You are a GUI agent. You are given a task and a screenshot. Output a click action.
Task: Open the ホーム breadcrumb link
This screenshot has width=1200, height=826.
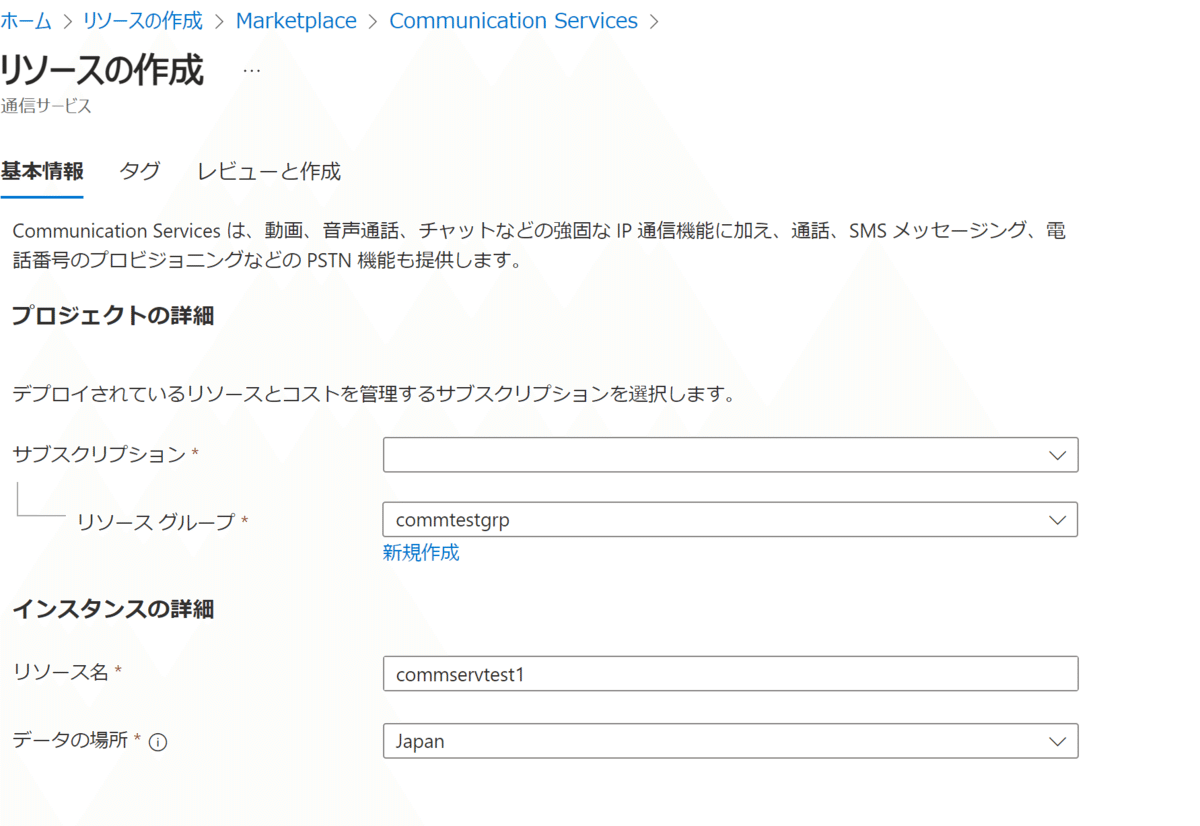(26, 21)
